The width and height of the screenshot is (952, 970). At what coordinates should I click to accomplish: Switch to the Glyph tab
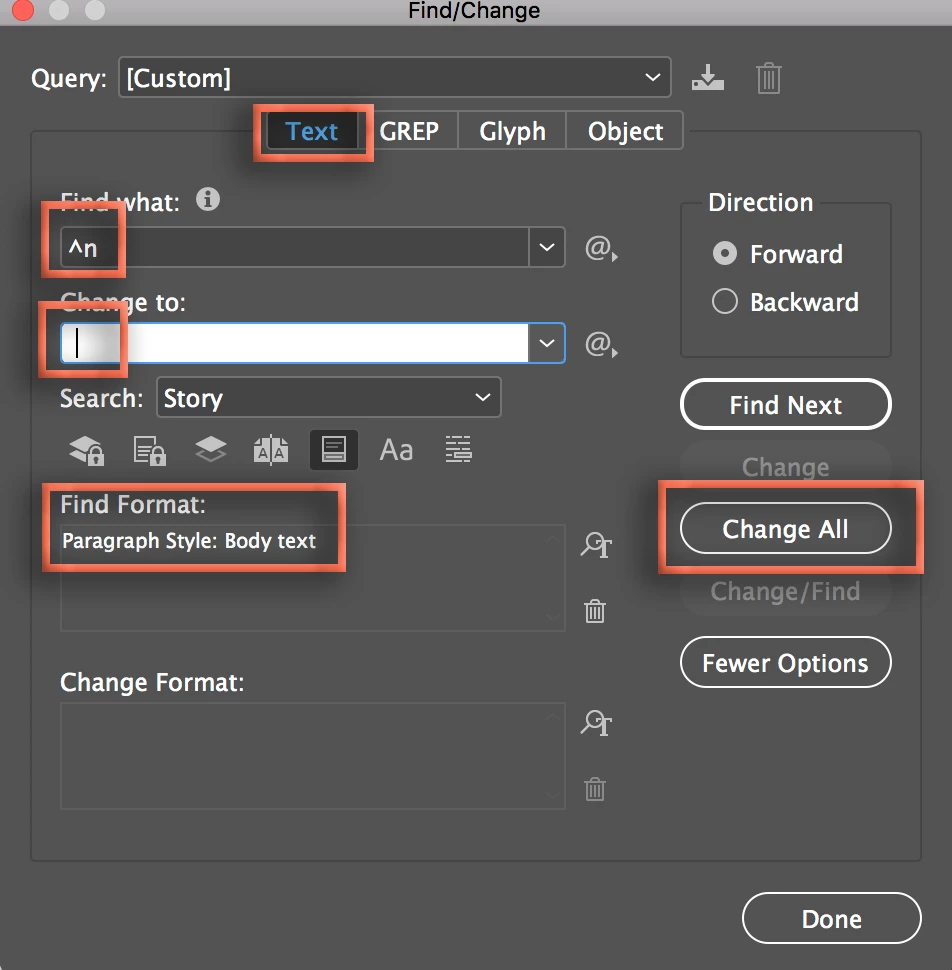[x=512, y=131]
